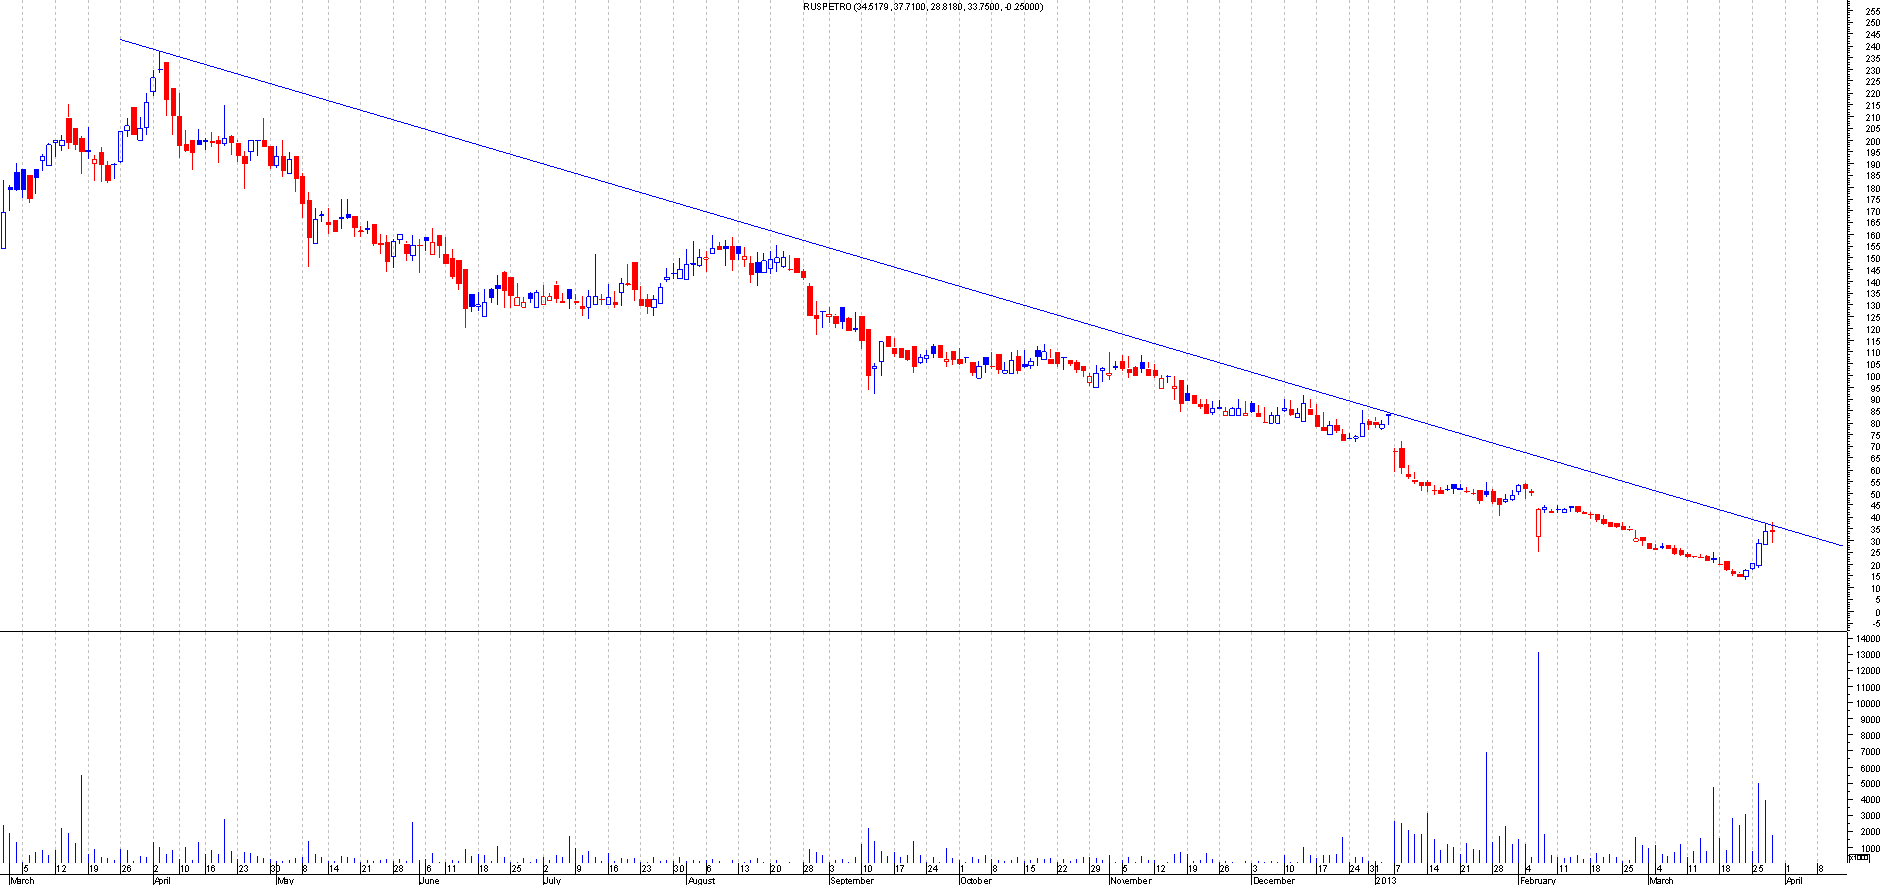Click the divider between price and volume panes
Image resolution: width=1883 pixels, height=885 pixels.
click(920, 631)
